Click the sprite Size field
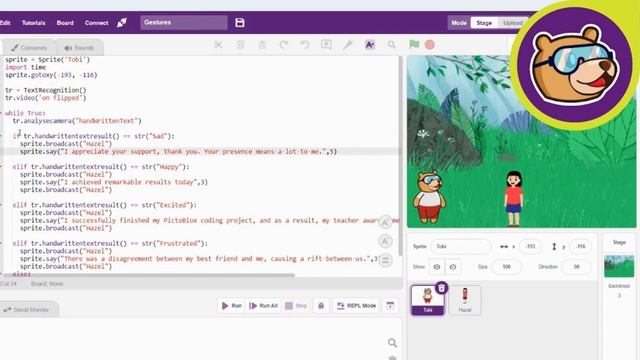Image resolution: width=640 pixels, height=360 pixels. pyautogui.click(x=507, y=267)
